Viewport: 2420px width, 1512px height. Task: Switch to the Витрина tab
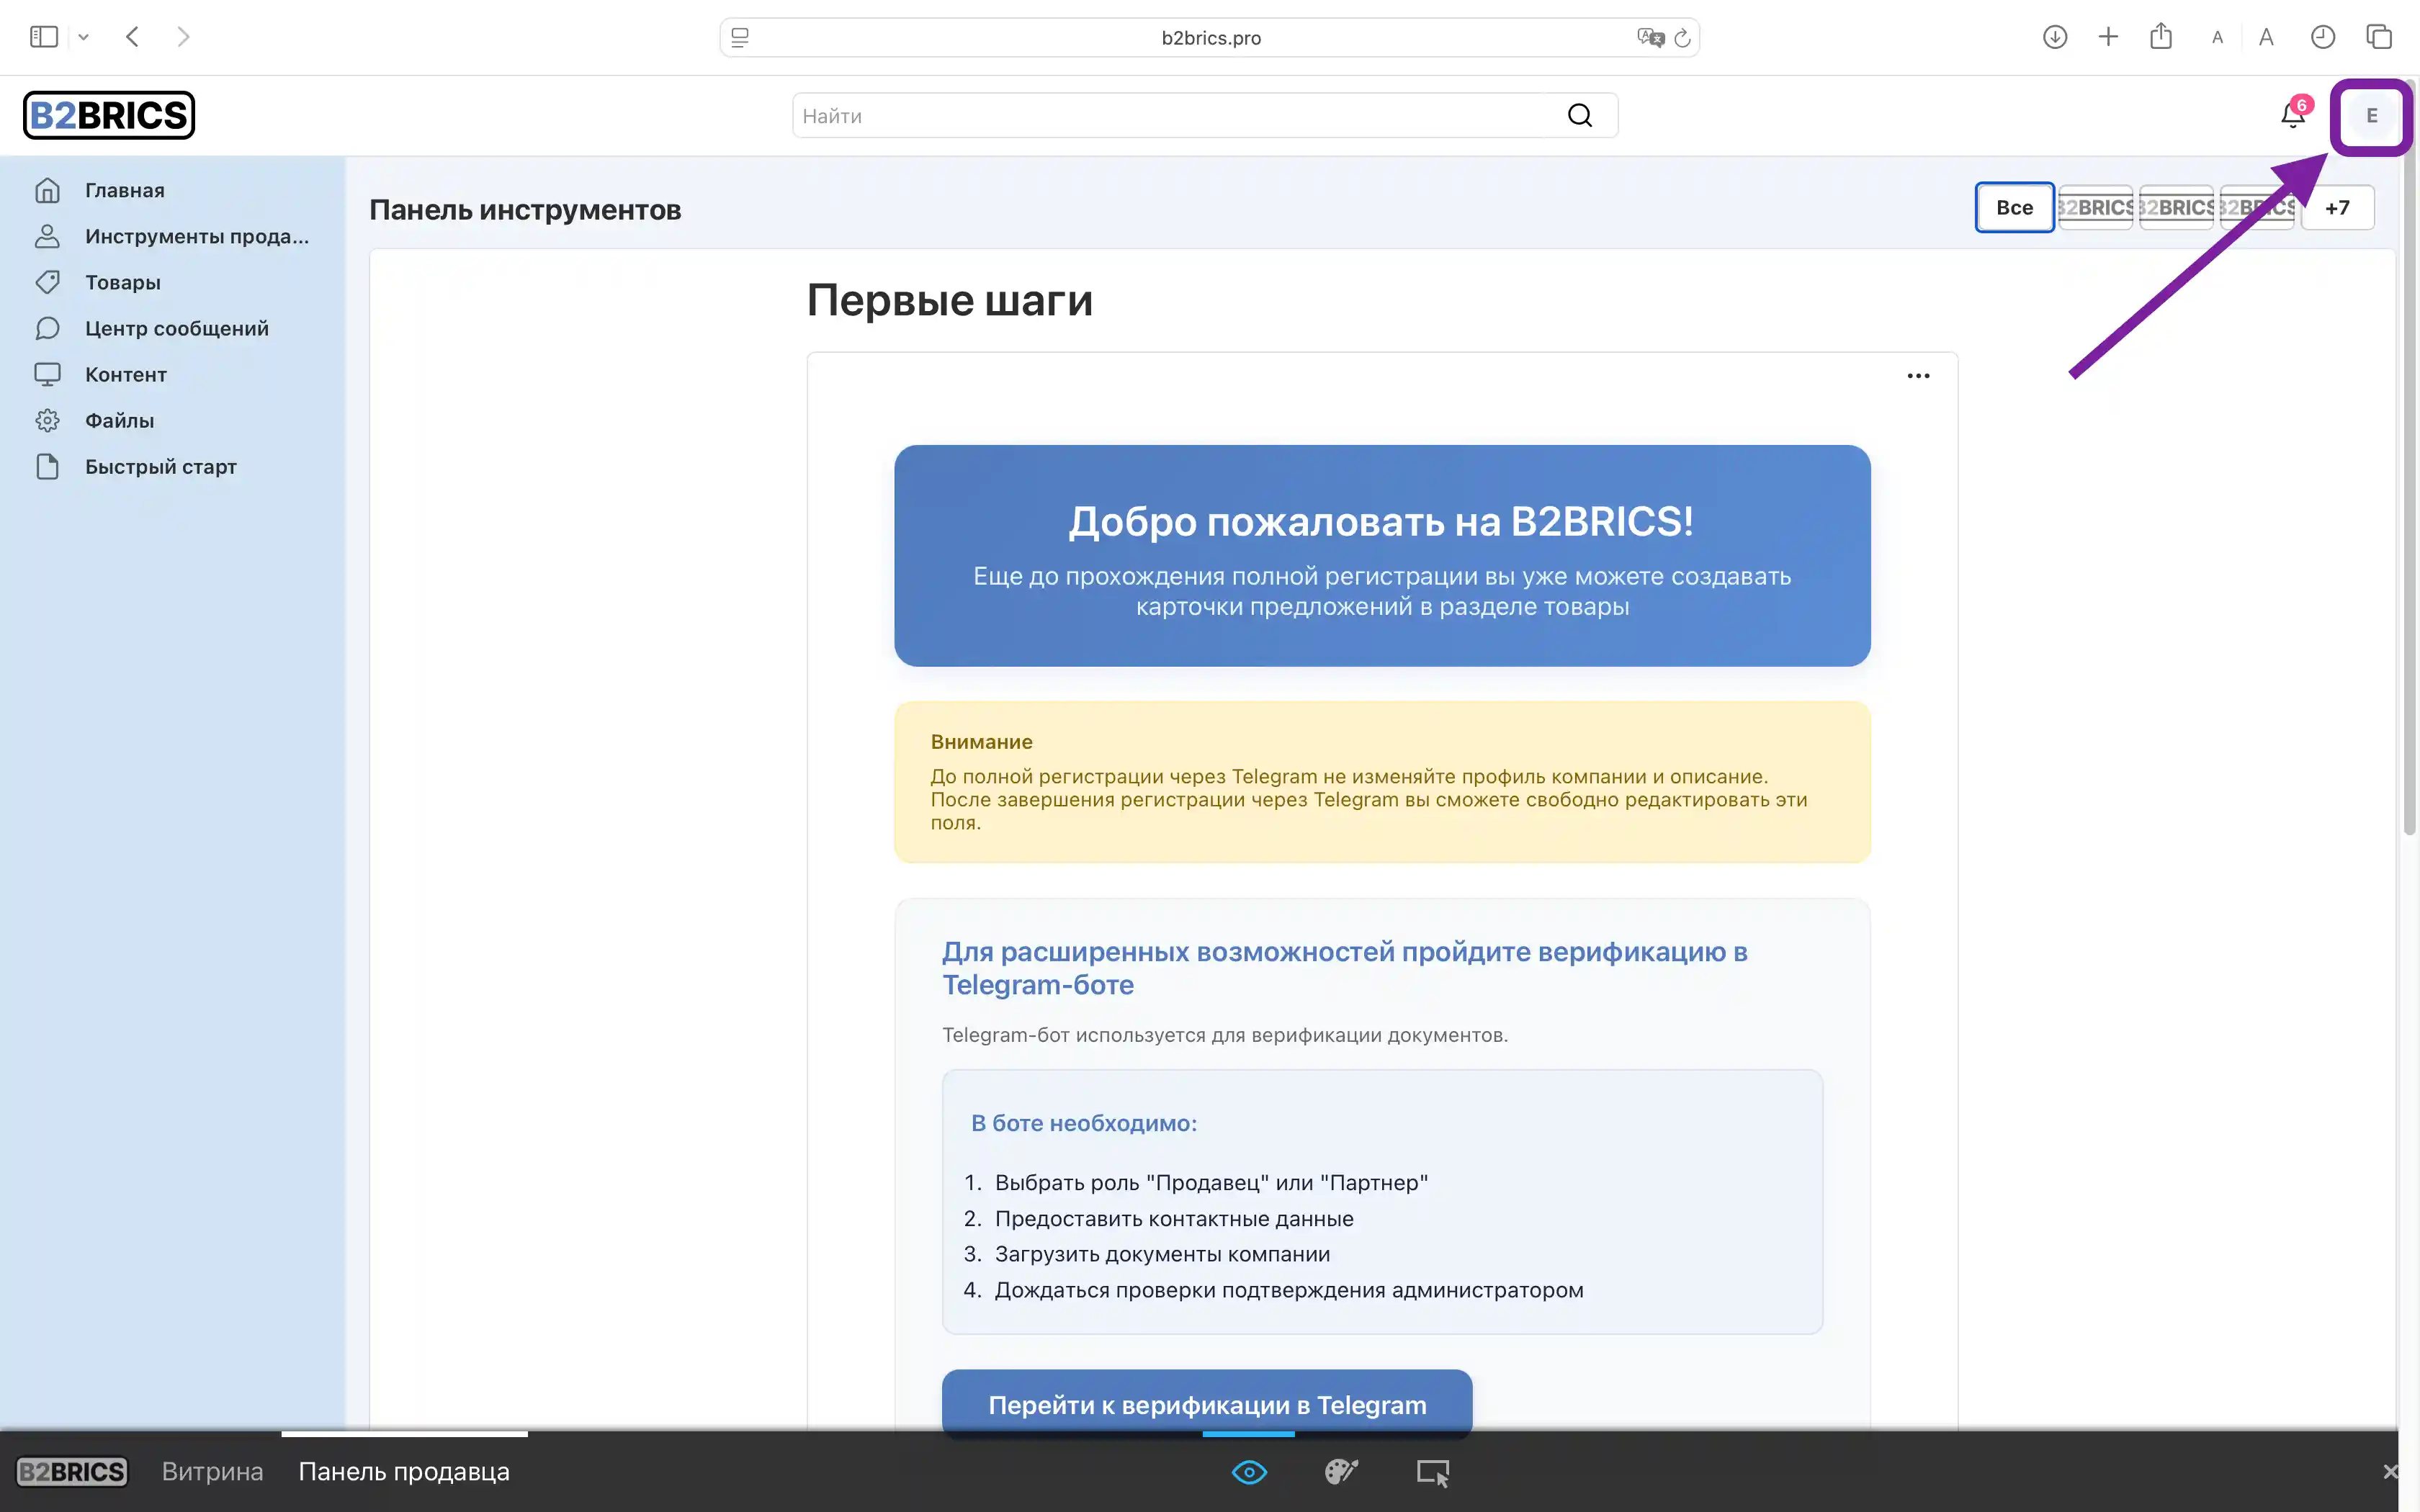(x=212, y=1472)
